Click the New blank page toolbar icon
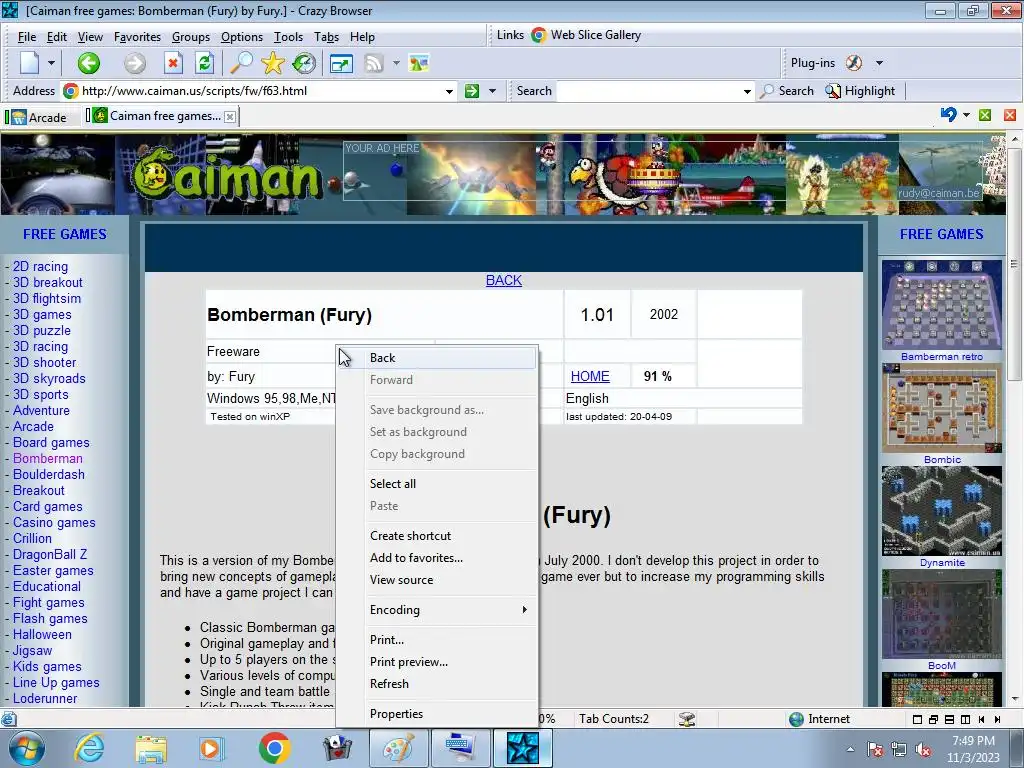 coord(30,63)
